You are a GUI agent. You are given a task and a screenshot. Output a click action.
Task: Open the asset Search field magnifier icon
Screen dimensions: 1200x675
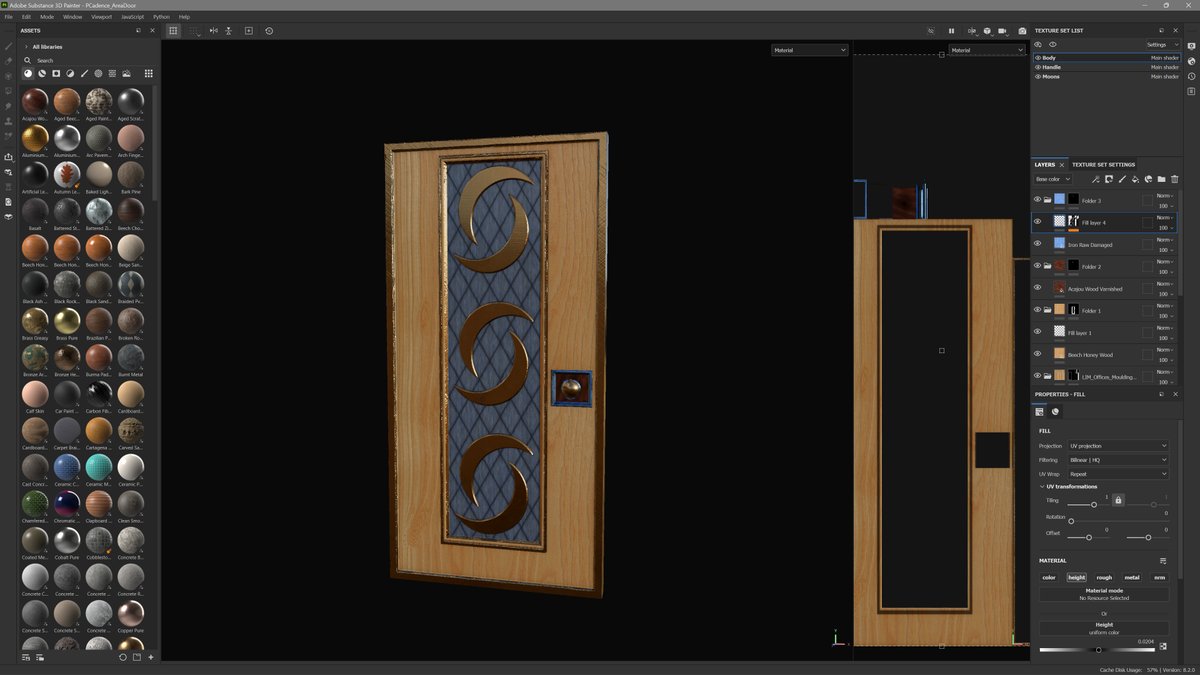[x=27, y=60]
